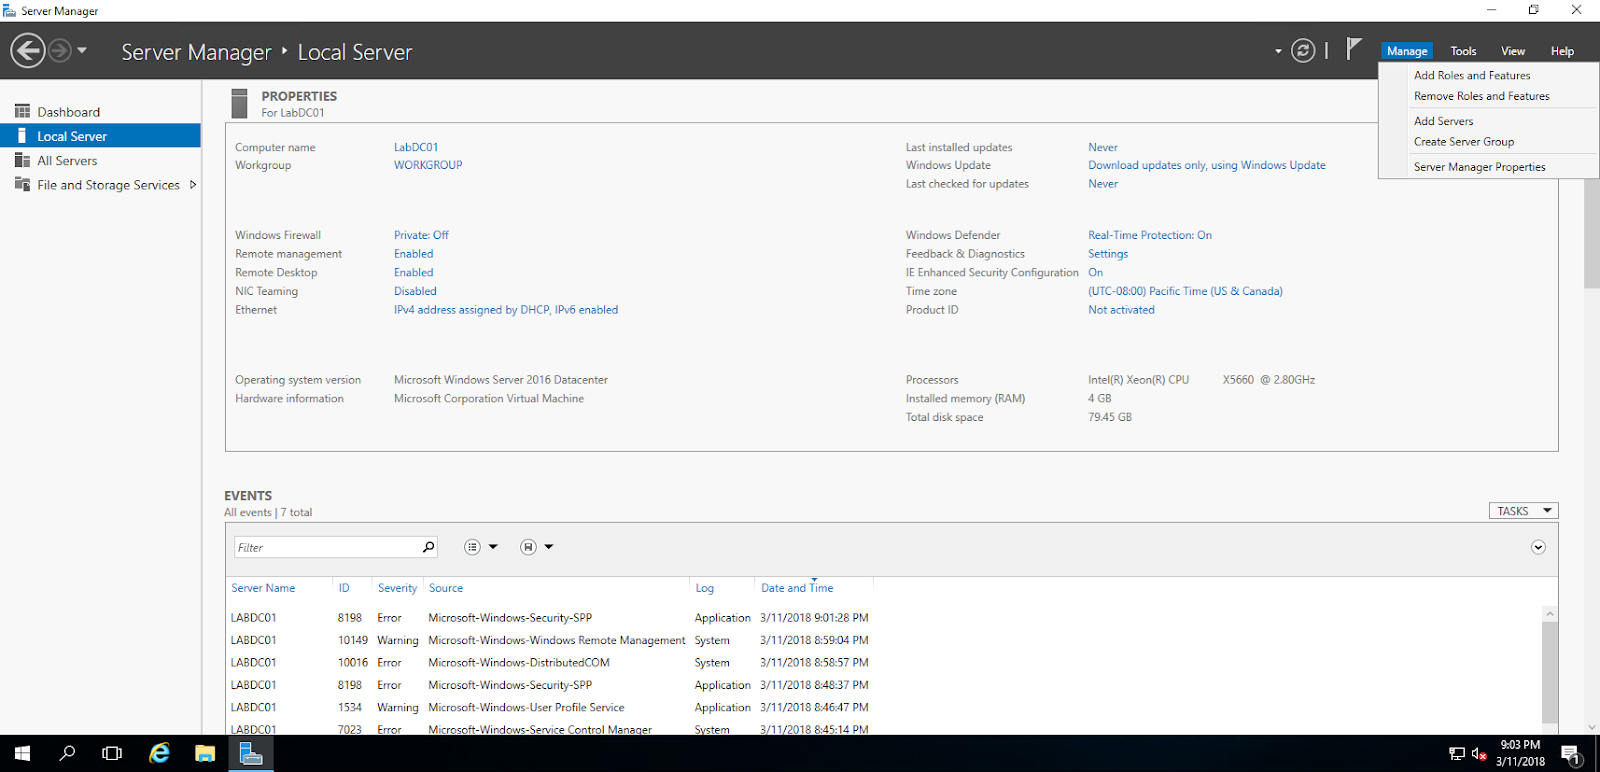Open Server Manager Properties
This screenshot has width=1600, height=772.
(x=1480, y=167)
